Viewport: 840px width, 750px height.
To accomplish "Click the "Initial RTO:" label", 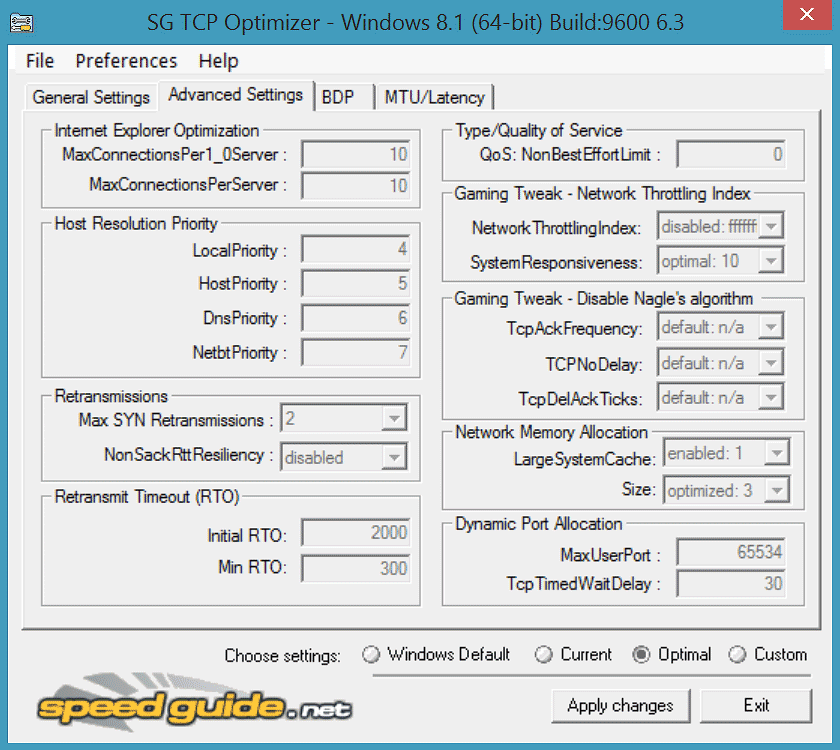I will tap(247, 536).
